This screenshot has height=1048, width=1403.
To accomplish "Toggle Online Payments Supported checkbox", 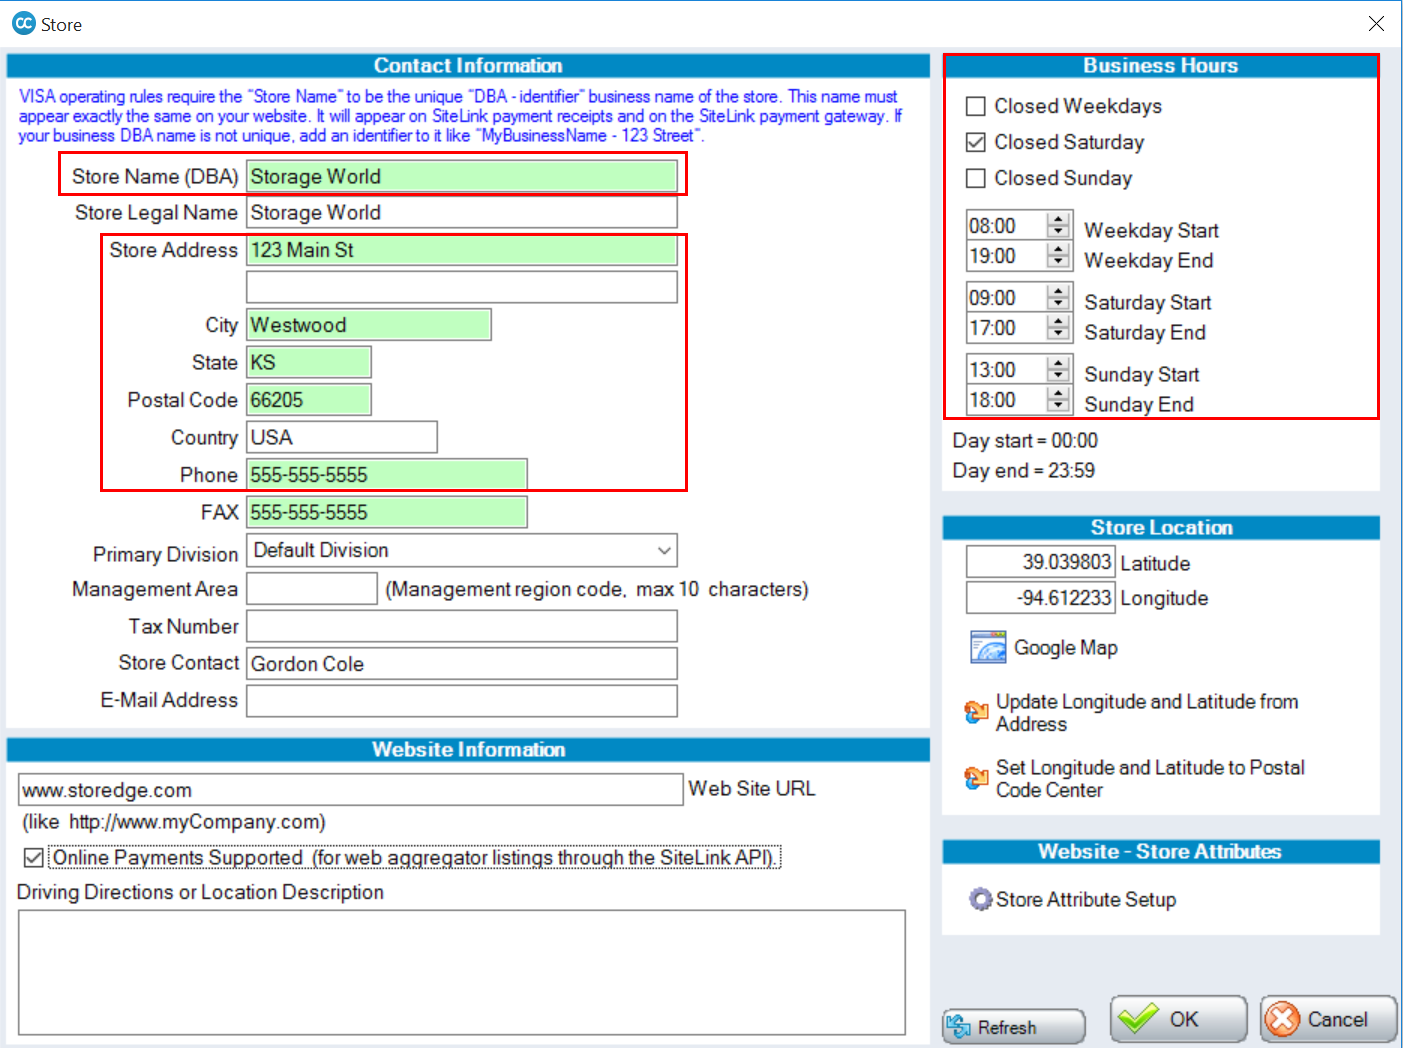I will pyautogui.click(x=33, y=858).
